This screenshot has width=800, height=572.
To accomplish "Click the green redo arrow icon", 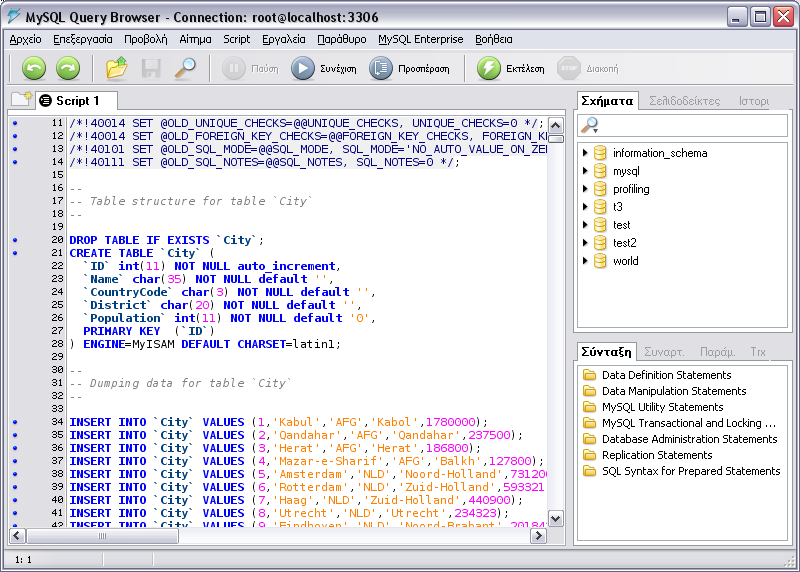I will [x=68, y=68].
